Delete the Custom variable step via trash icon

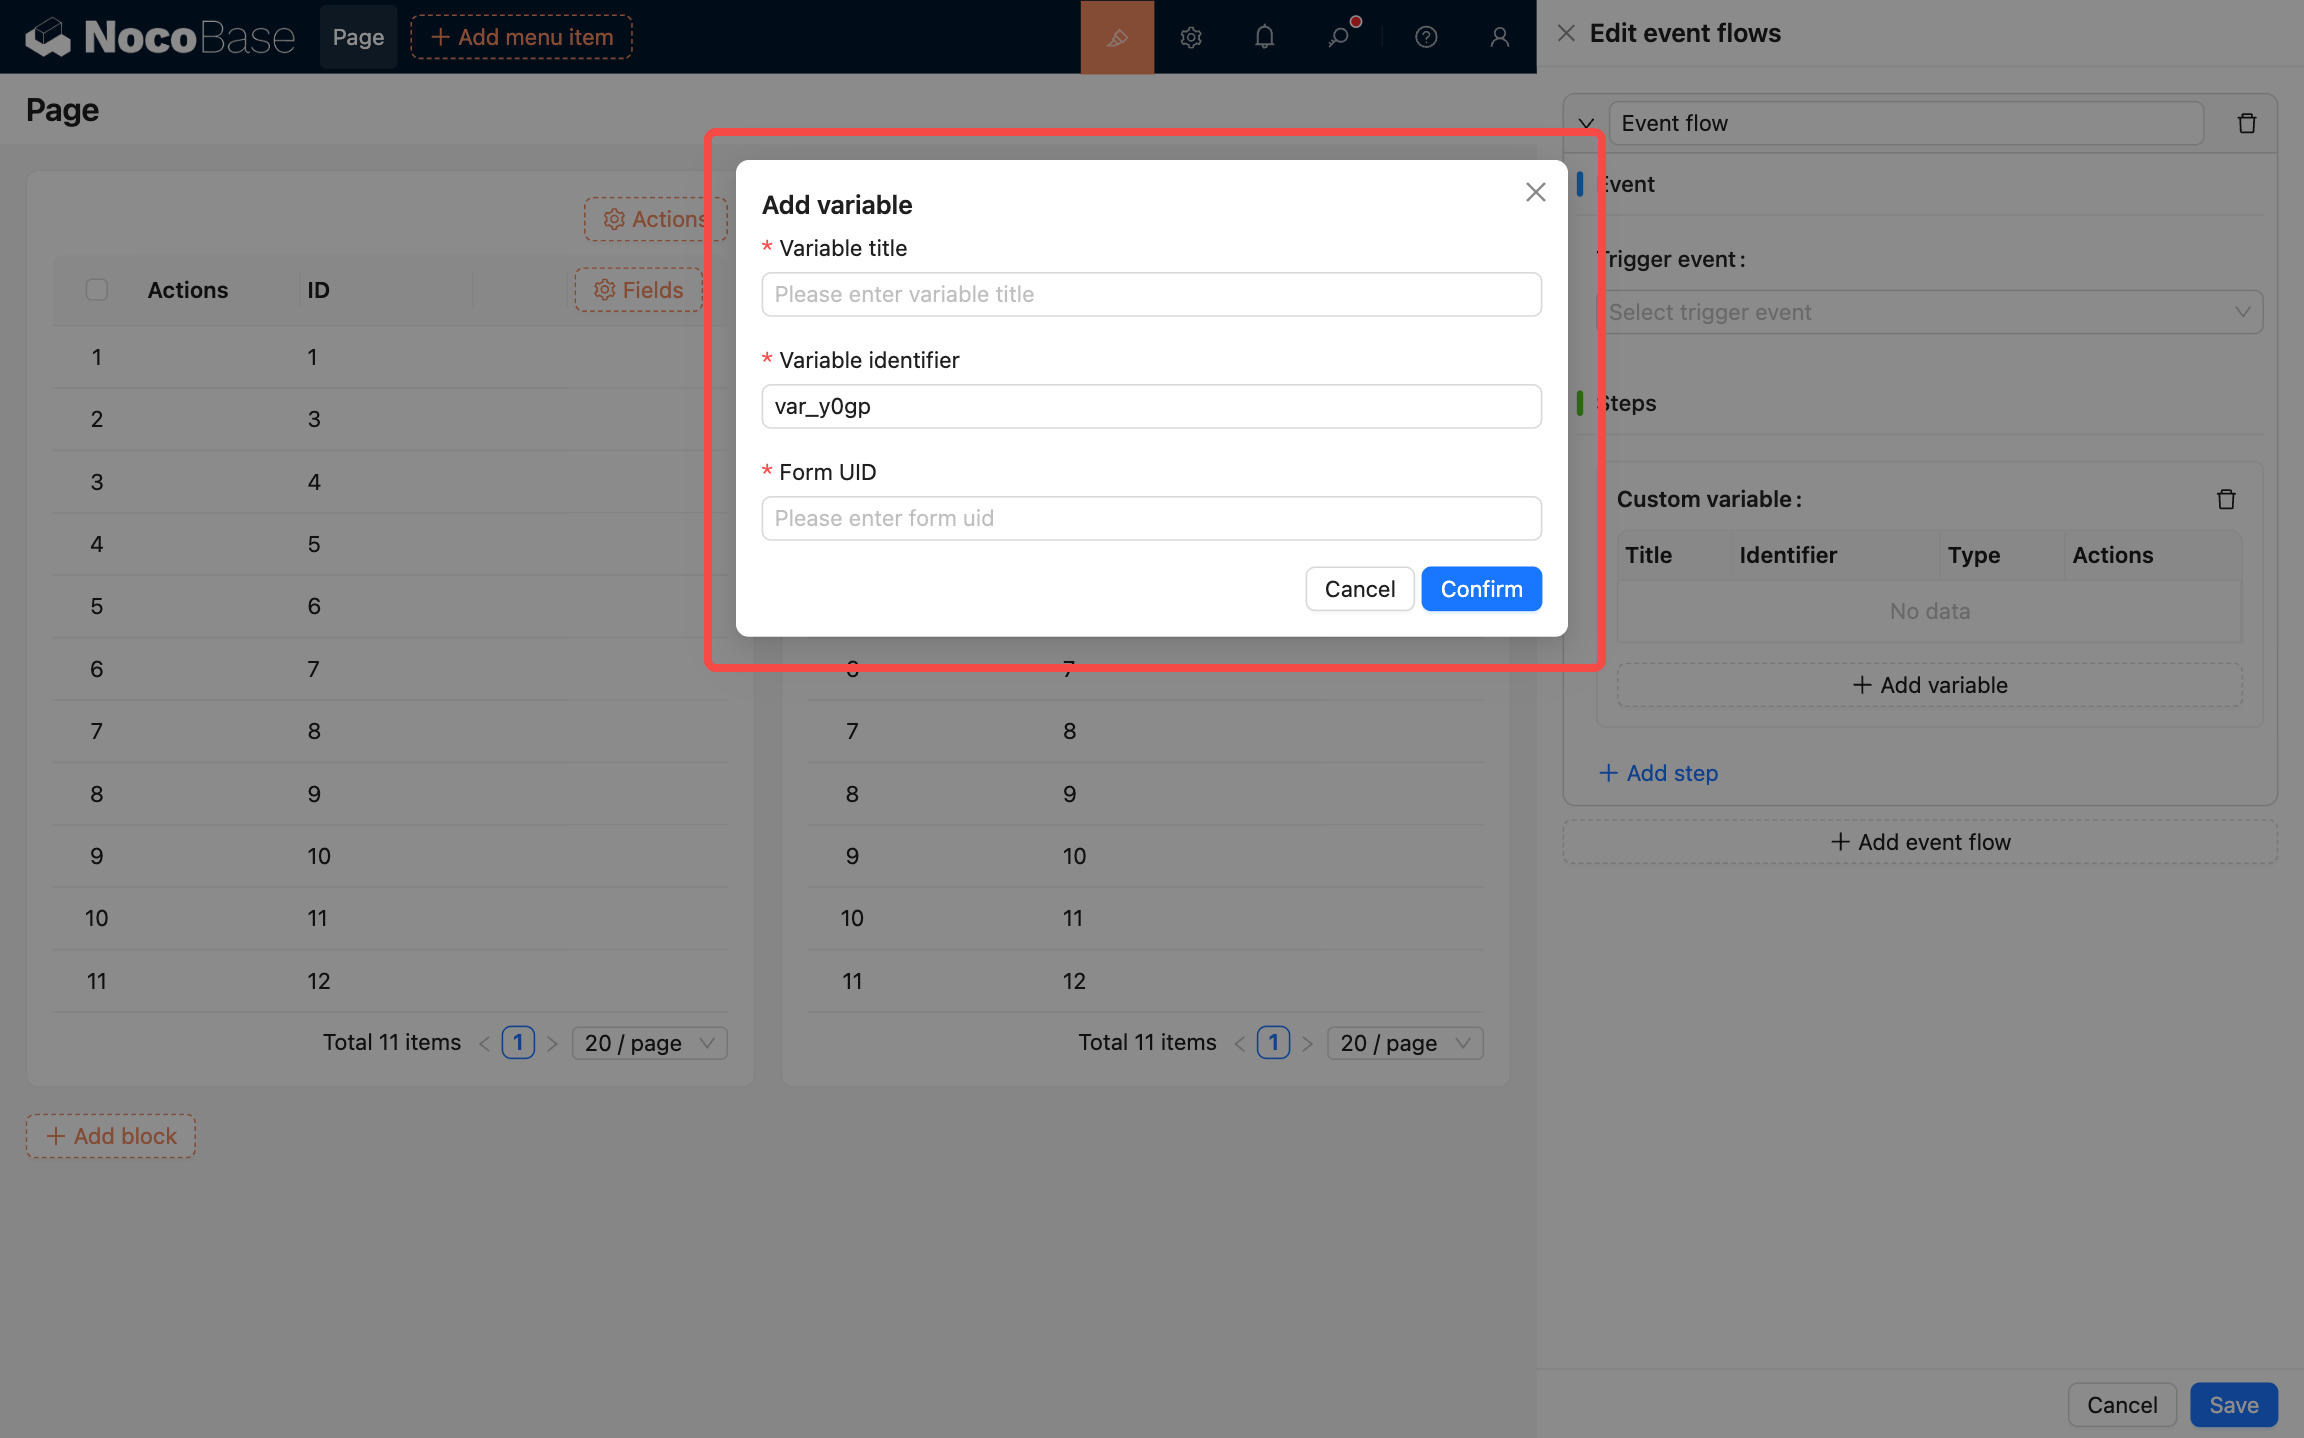coord(2226,499)
